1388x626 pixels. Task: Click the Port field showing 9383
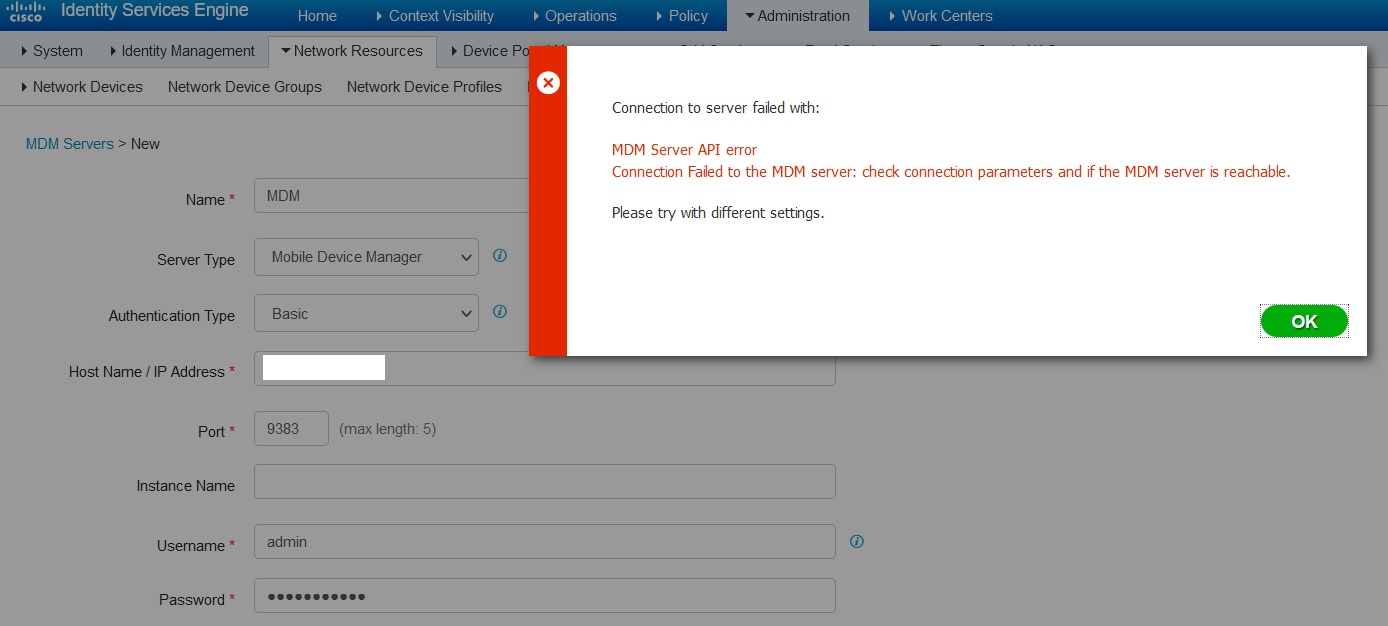coord(292,428)
